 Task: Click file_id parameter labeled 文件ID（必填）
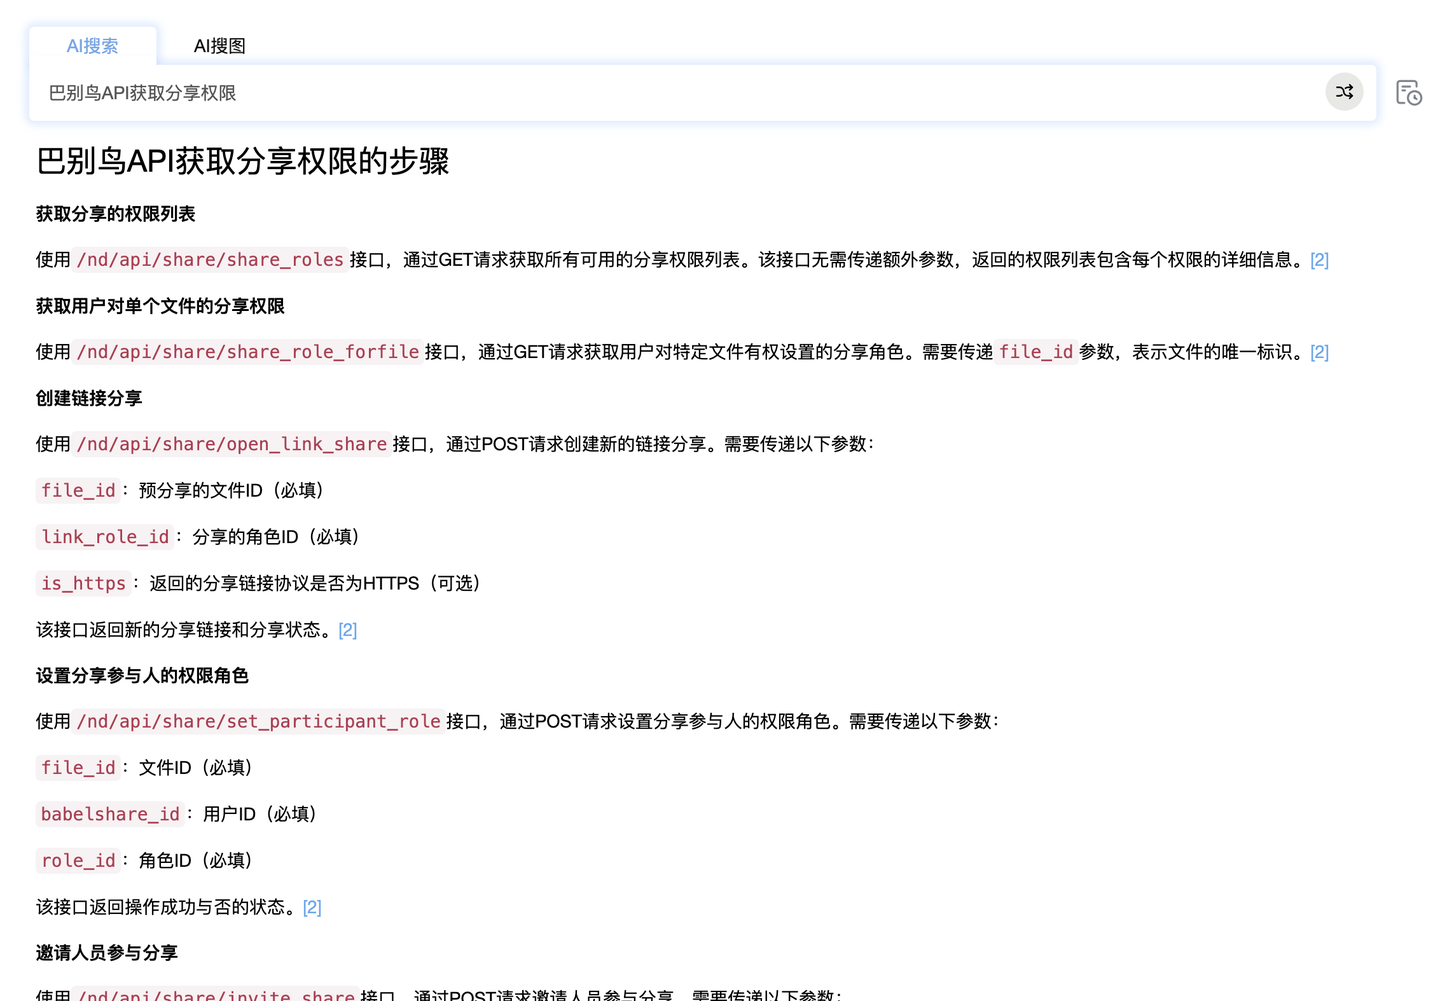click(x=78, y=768)
